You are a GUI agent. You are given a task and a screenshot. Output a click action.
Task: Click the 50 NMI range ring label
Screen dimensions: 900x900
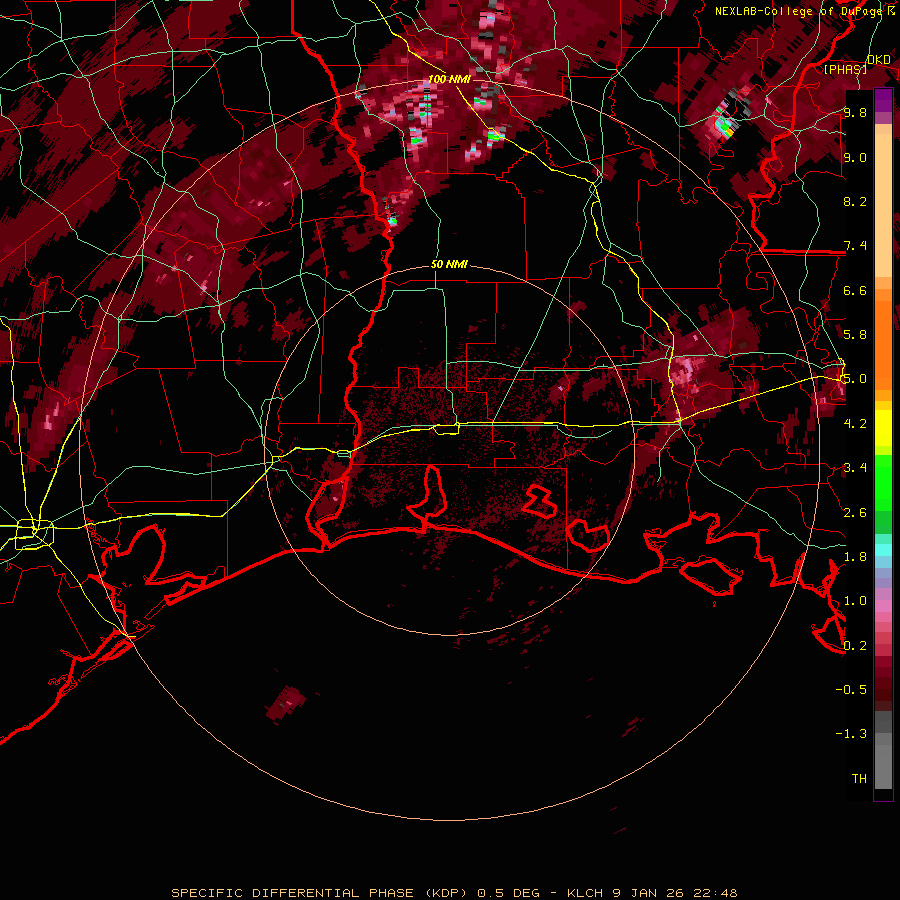(x=449, y=265)
